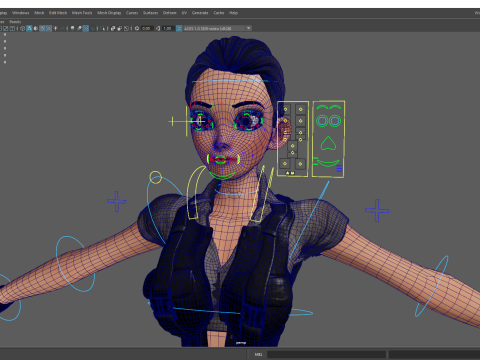
Task: Select the left eyebrow curve in face picker
Action: pos(322,107)
